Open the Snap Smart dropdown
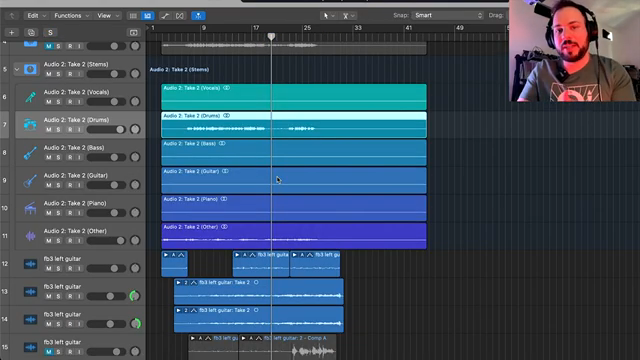This screenshot has height=360, width=640. pyautogui.click(x=447, y=16)
